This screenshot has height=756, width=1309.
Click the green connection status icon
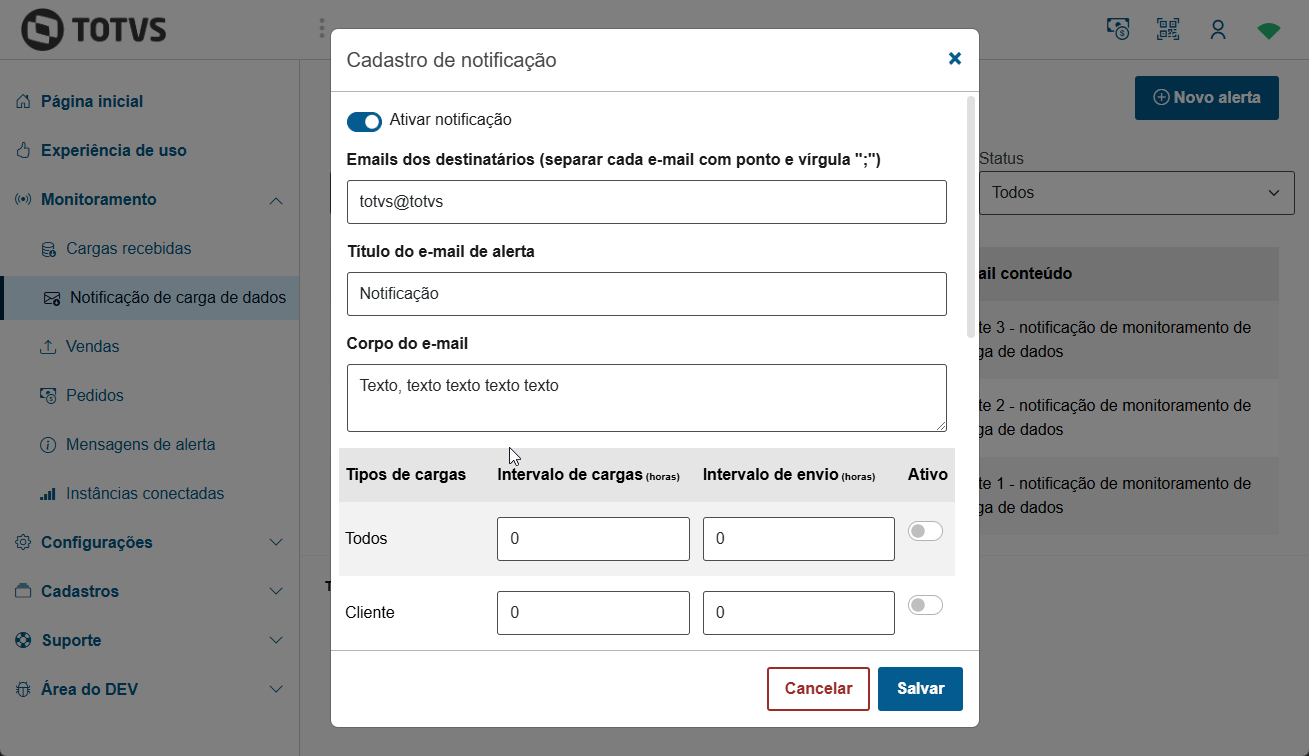(1268, 29)
